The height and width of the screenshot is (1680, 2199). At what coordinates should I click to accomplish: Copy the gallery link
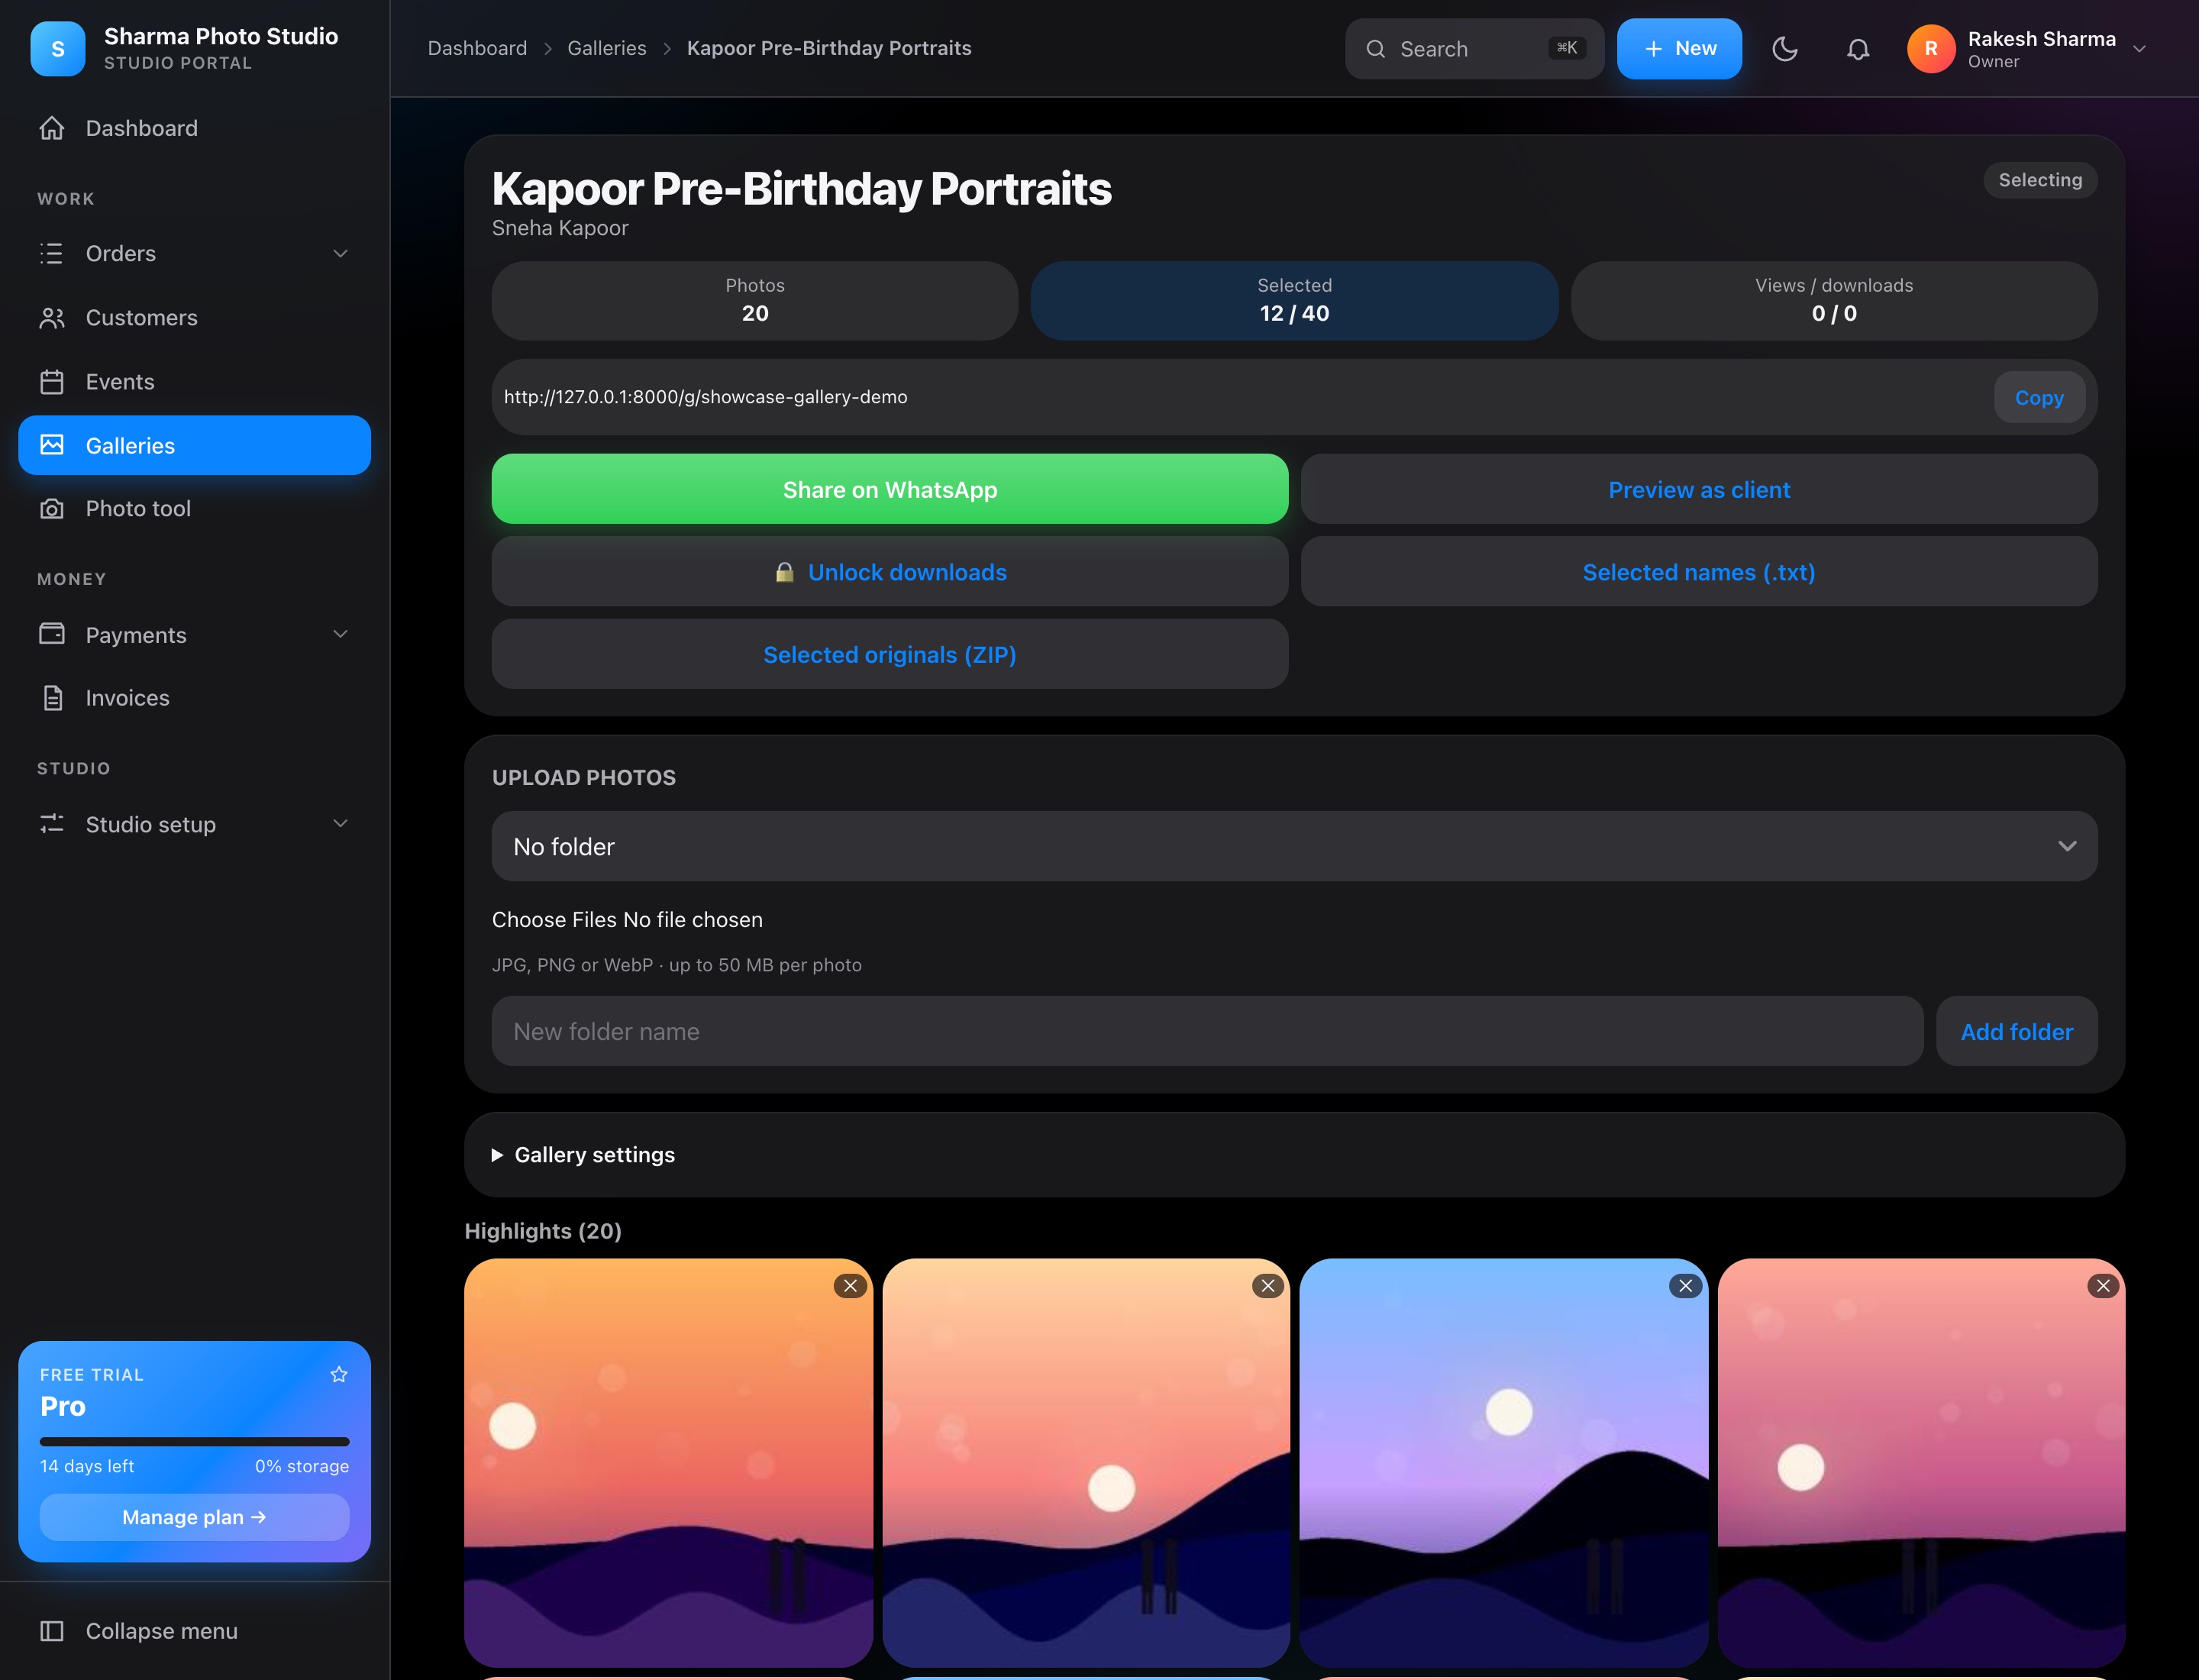pyautogui.click(x=2039, y=398)
